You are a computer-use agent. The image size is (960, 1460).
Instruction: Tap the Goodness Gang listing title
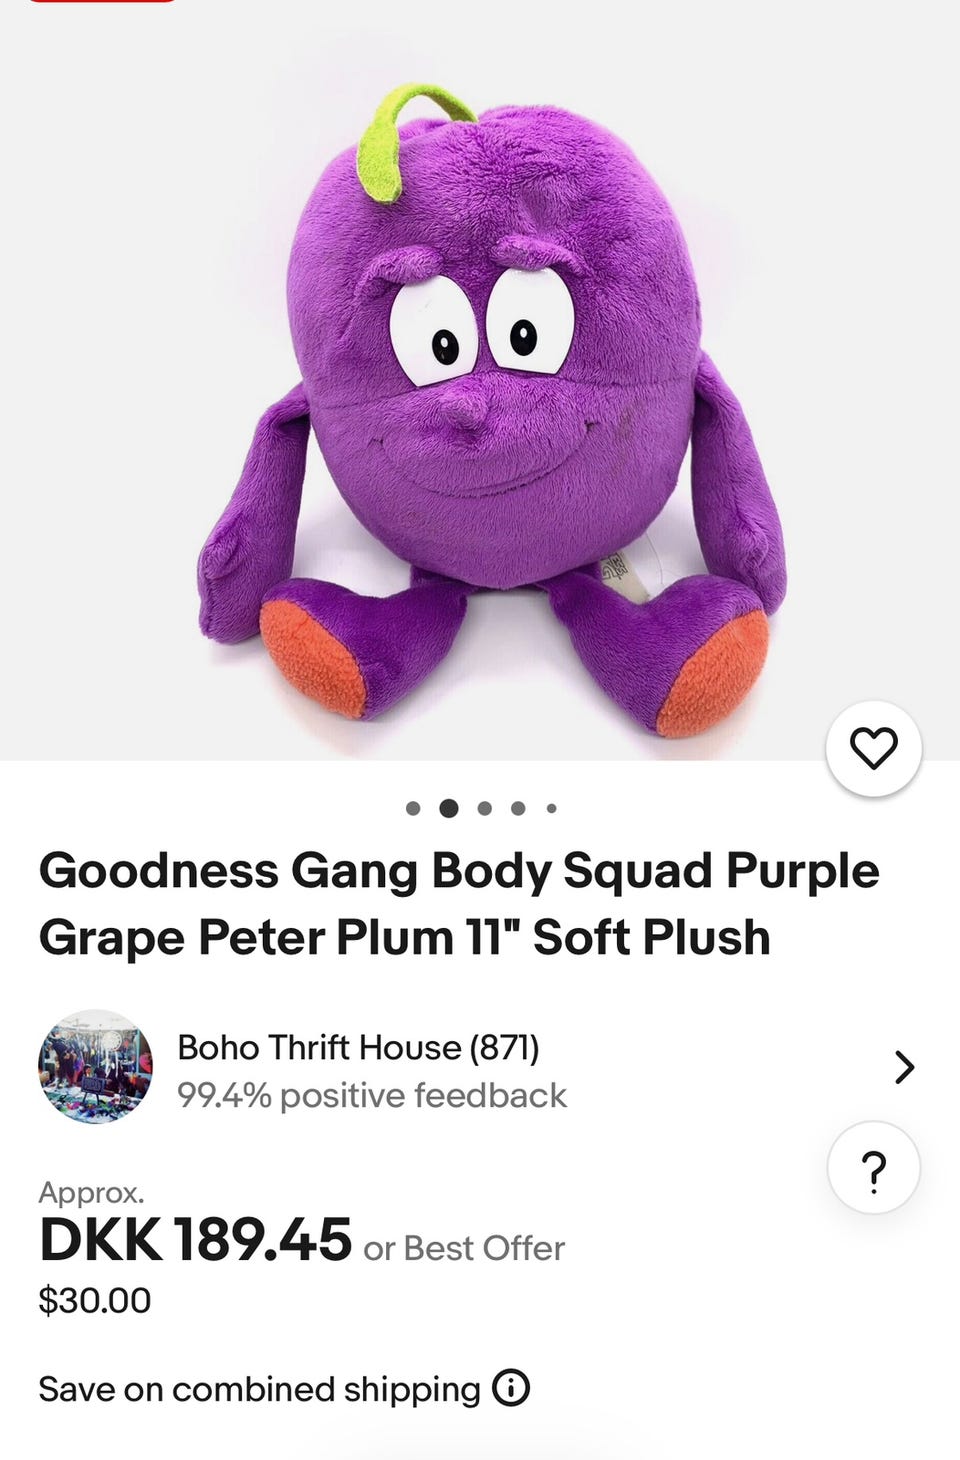(x=459, y=903)
